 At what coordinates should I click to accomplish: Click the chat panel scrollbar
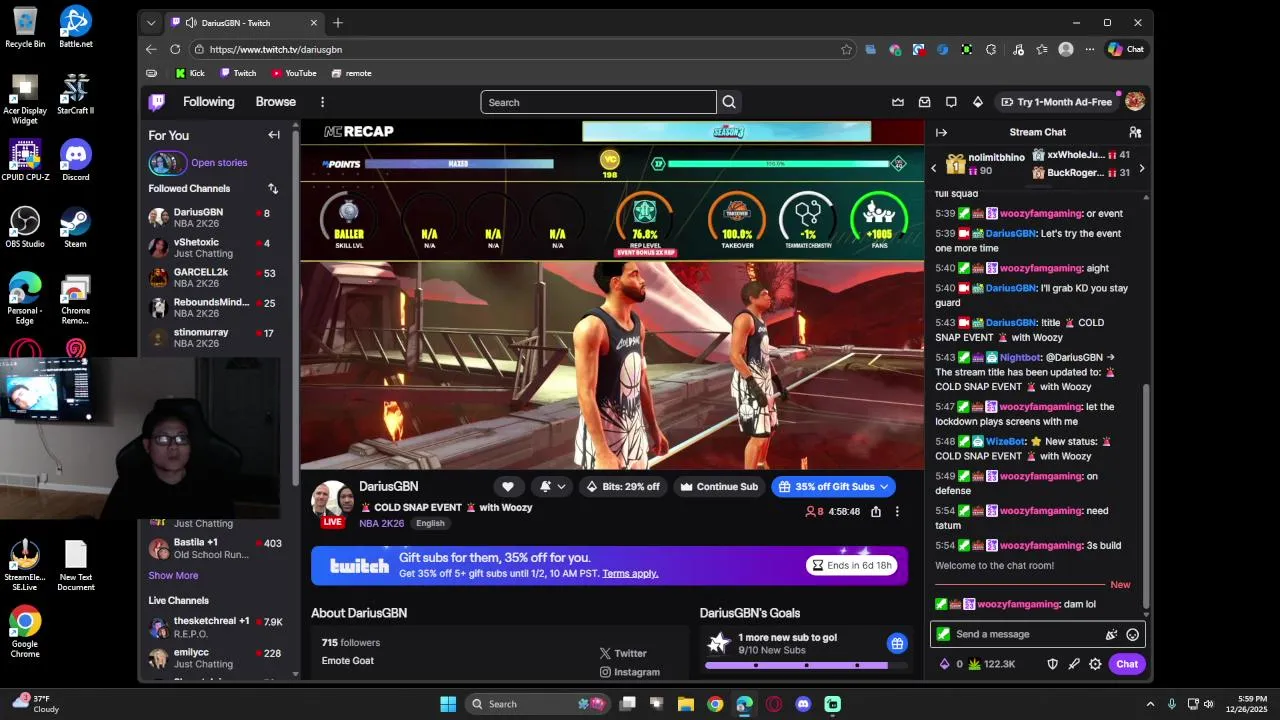(x=1146, y=495)
